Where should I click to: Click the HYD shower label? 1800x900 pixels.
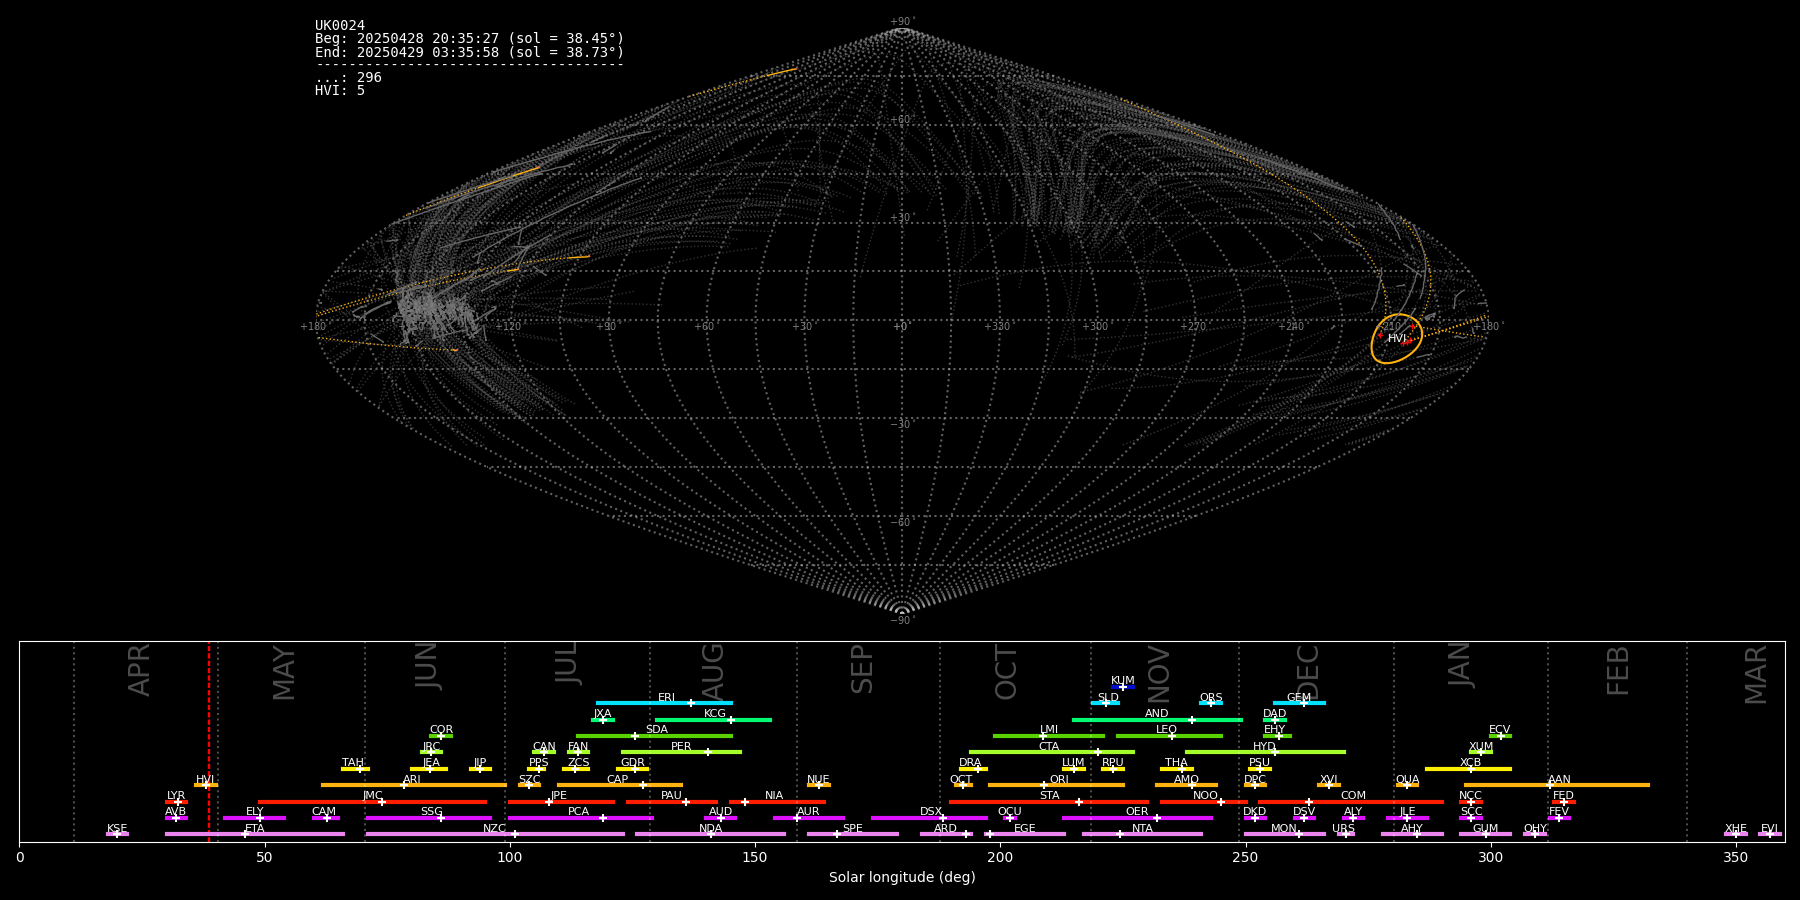point(1265,747)
